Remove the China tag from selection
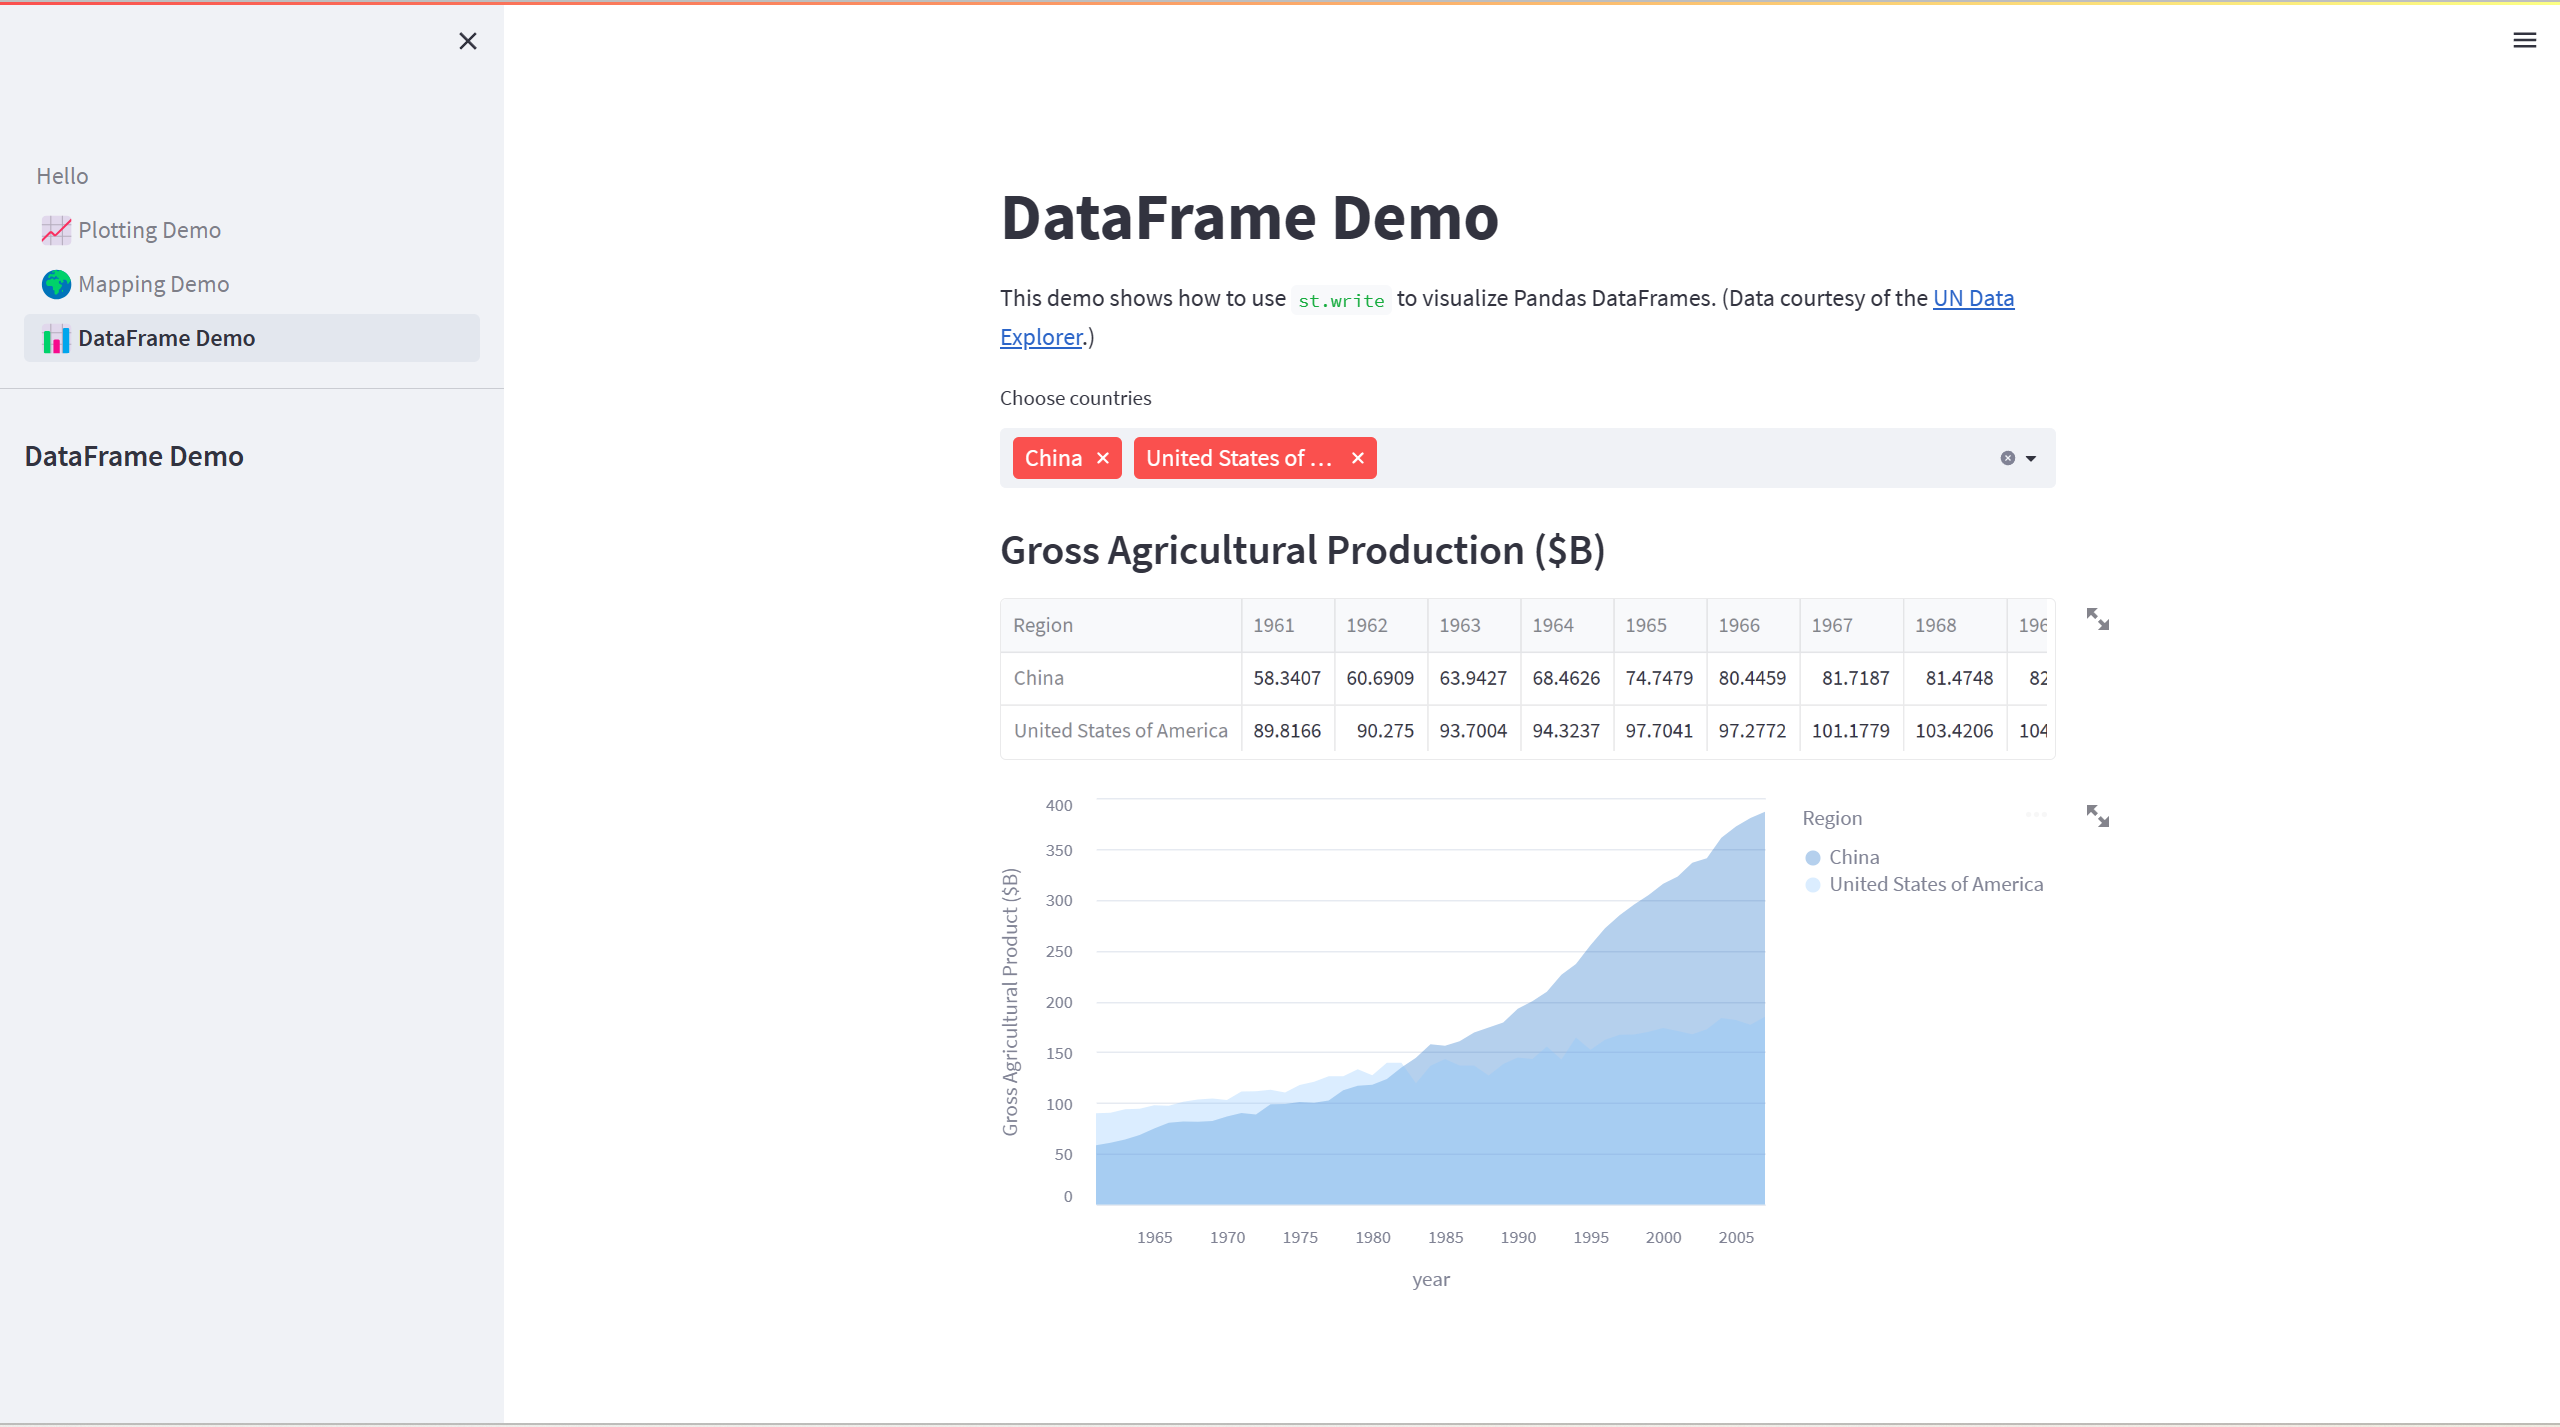Viewport: 2560px width, 1427px height. point(1103,458)
